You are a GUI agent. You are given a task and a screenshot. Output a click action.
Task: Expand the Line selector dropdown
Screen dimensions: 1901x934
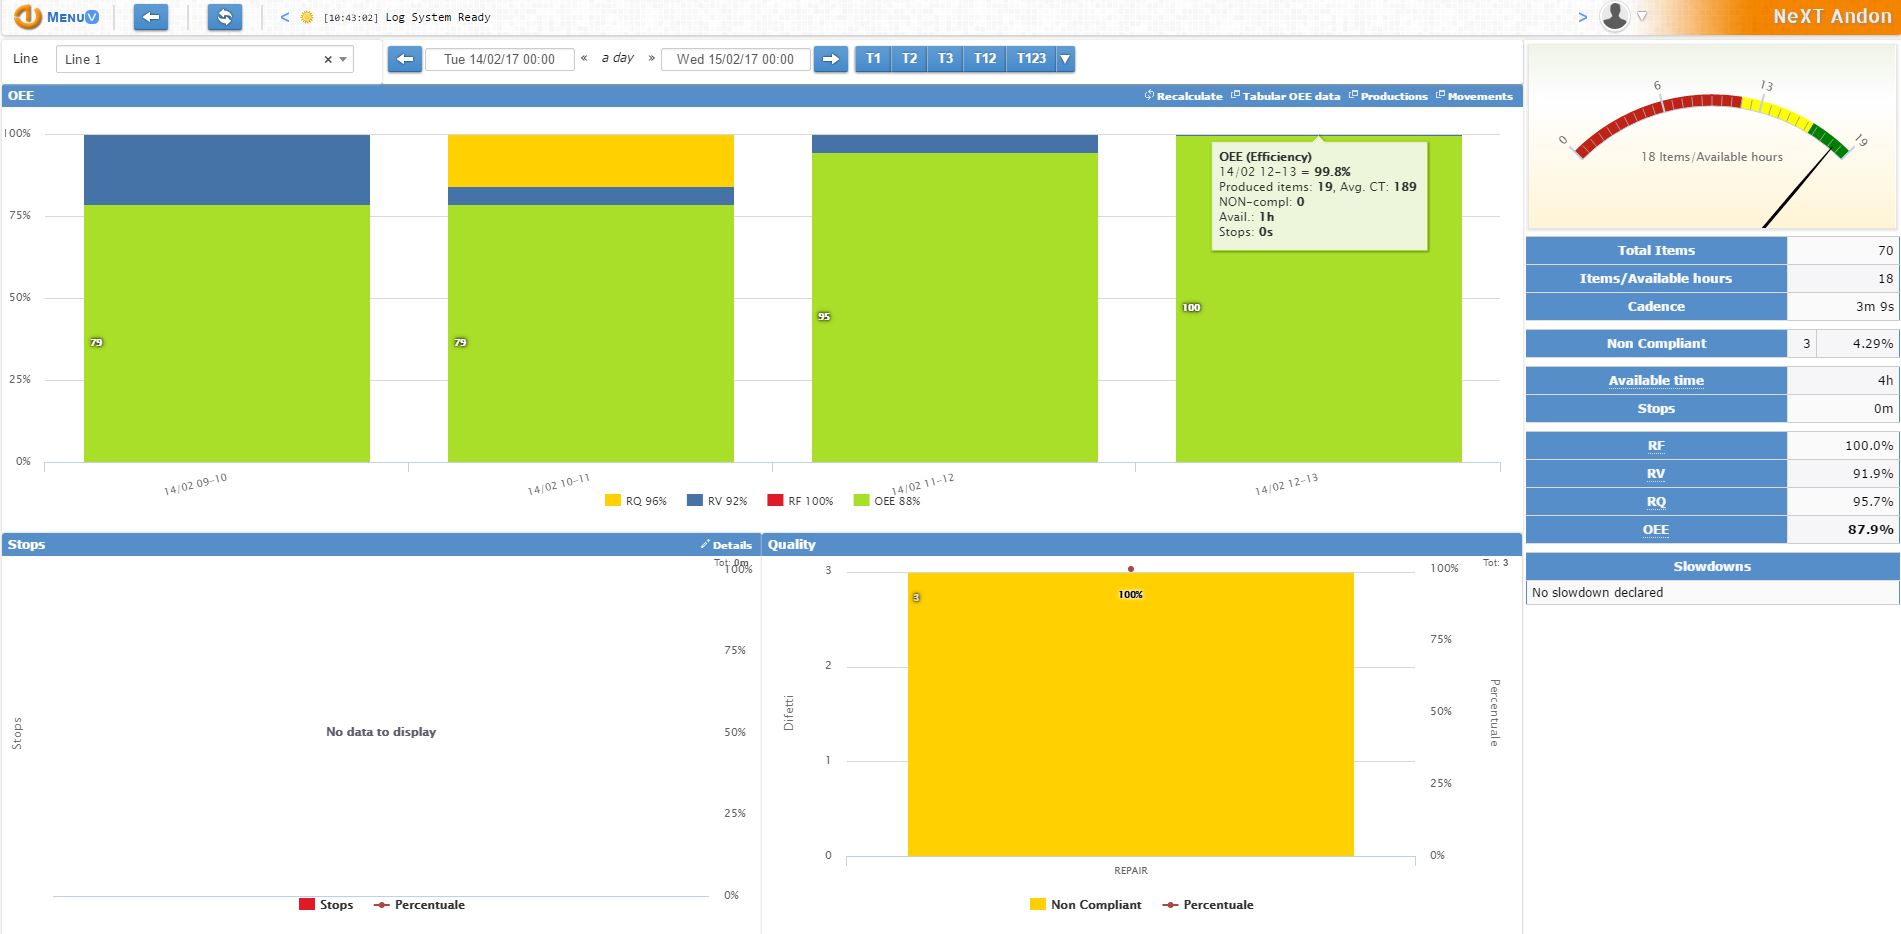pos(343,60)
